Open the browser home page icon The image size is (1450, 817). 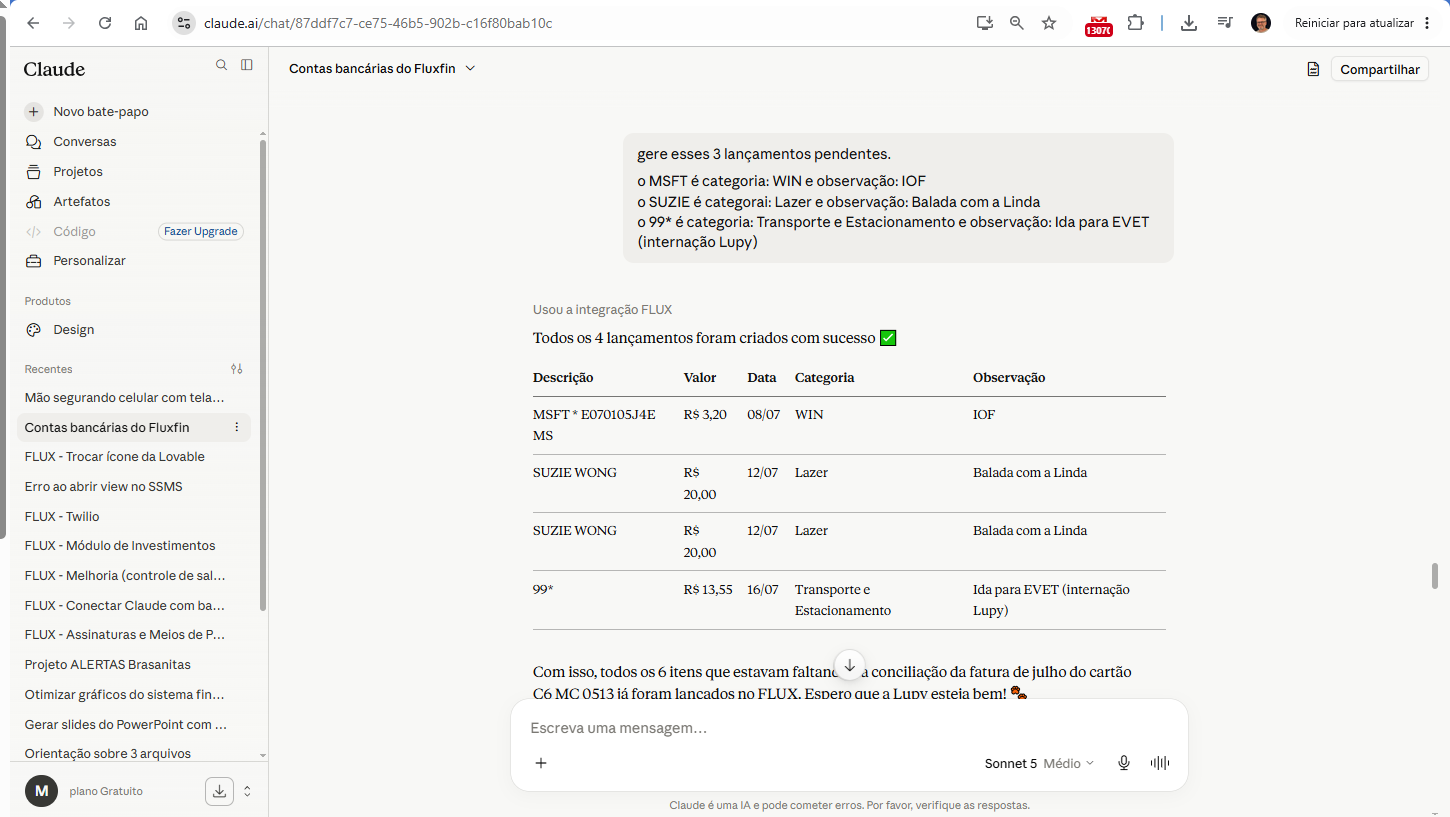click(x=141, y=23)
